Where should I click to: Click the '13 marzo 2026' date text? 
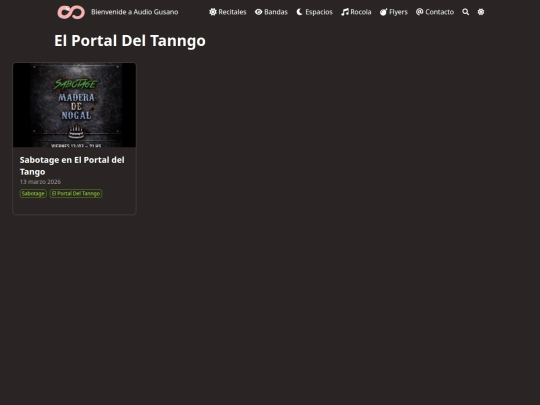tap(40, 181)
